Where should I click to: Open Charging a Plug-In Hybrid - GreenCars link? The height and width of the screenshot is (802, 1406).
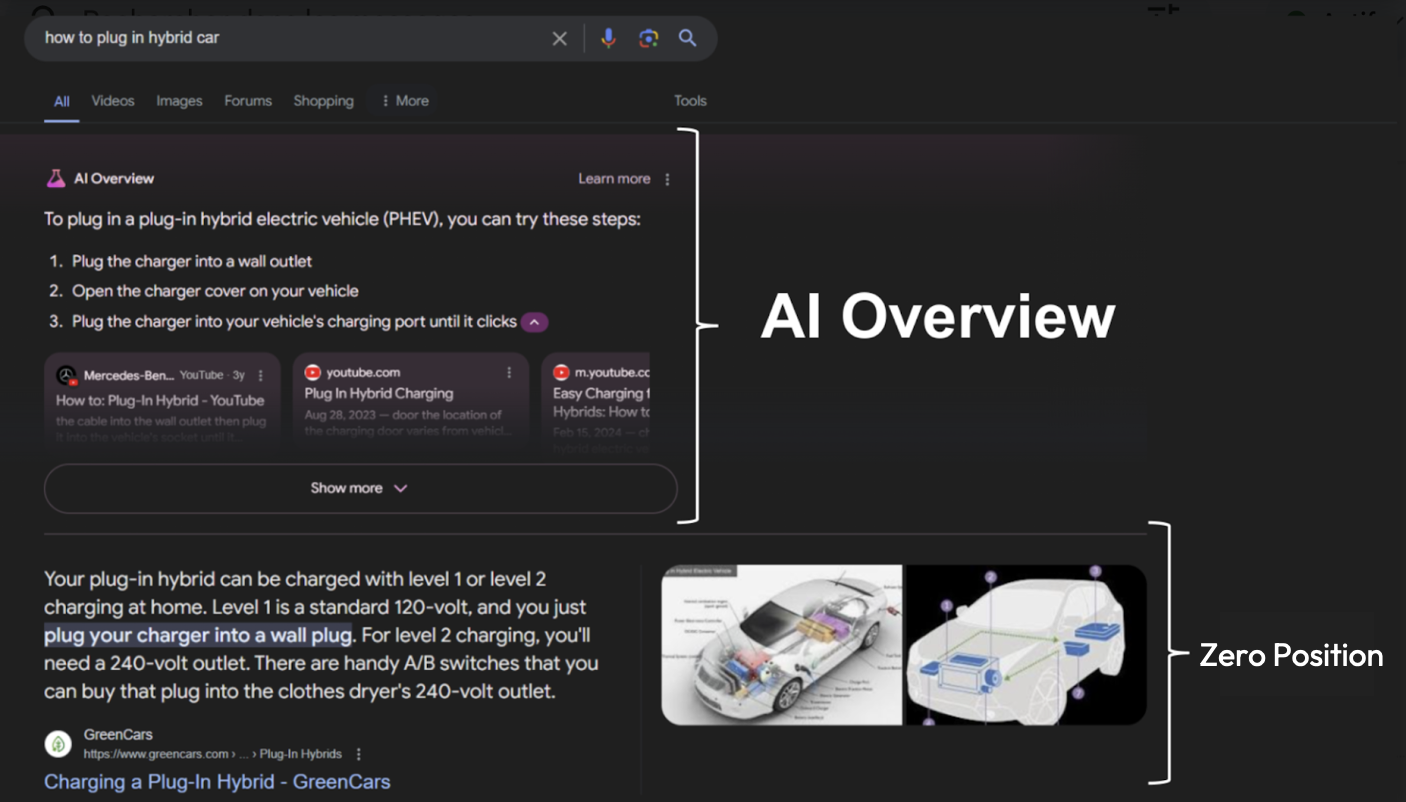[x=217, y=782]
